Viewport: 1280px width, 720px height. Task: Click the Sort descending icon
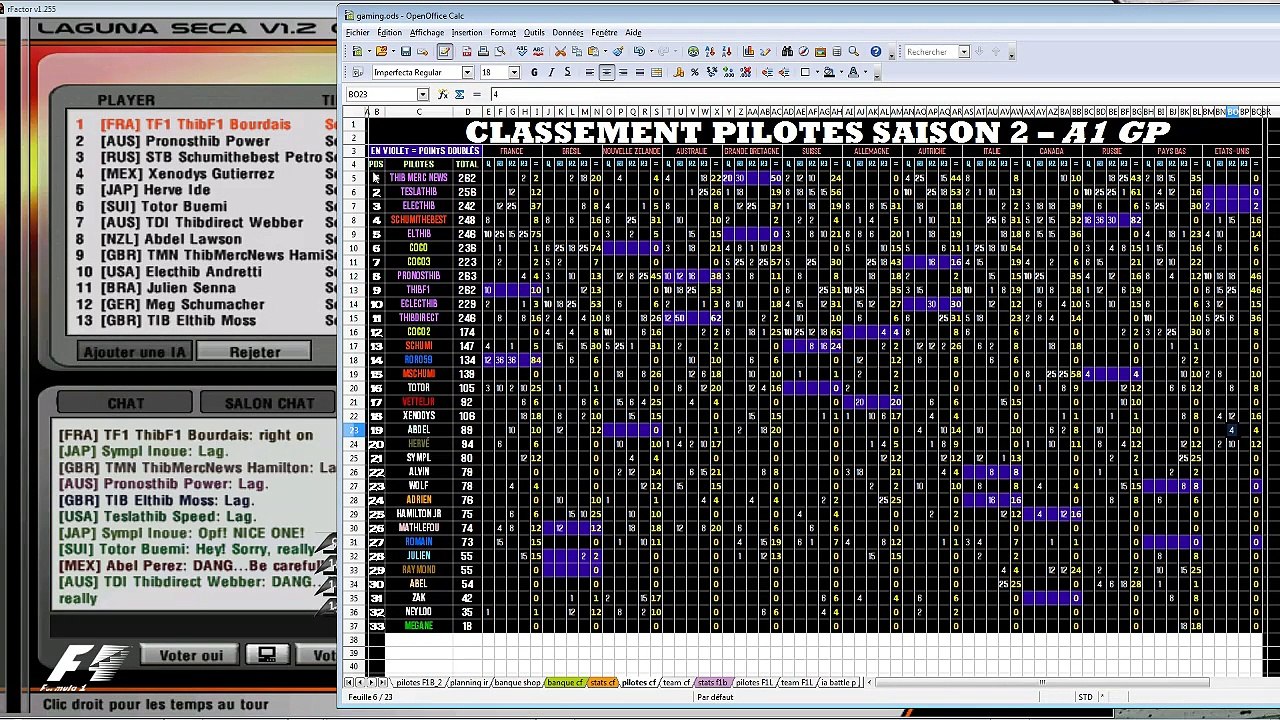(x=727, y=51)
